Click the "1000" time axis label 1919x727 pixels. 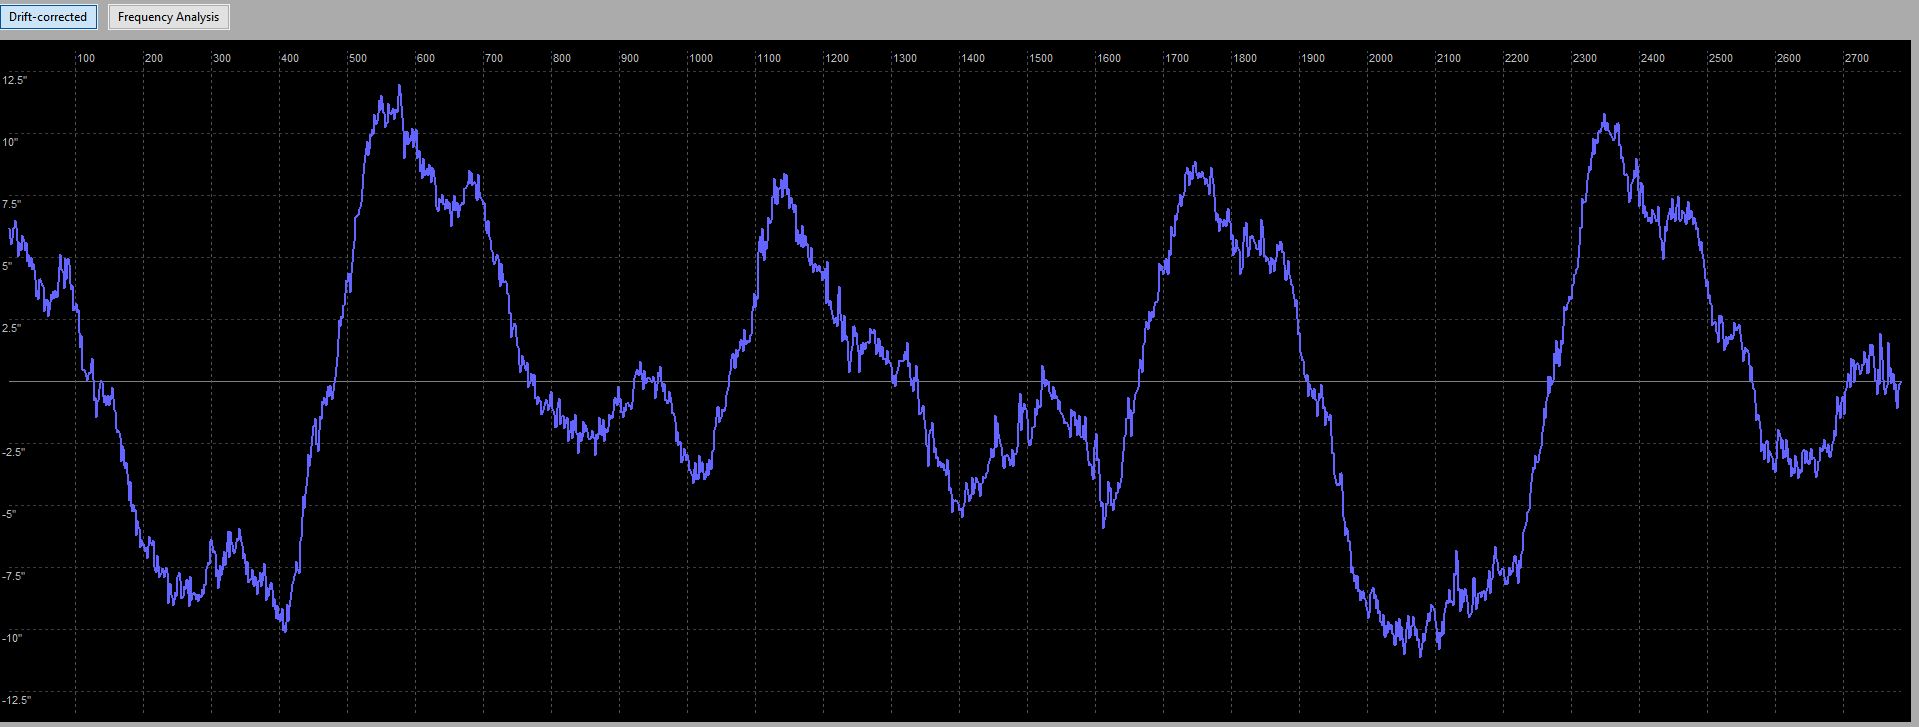pos(701,58)
